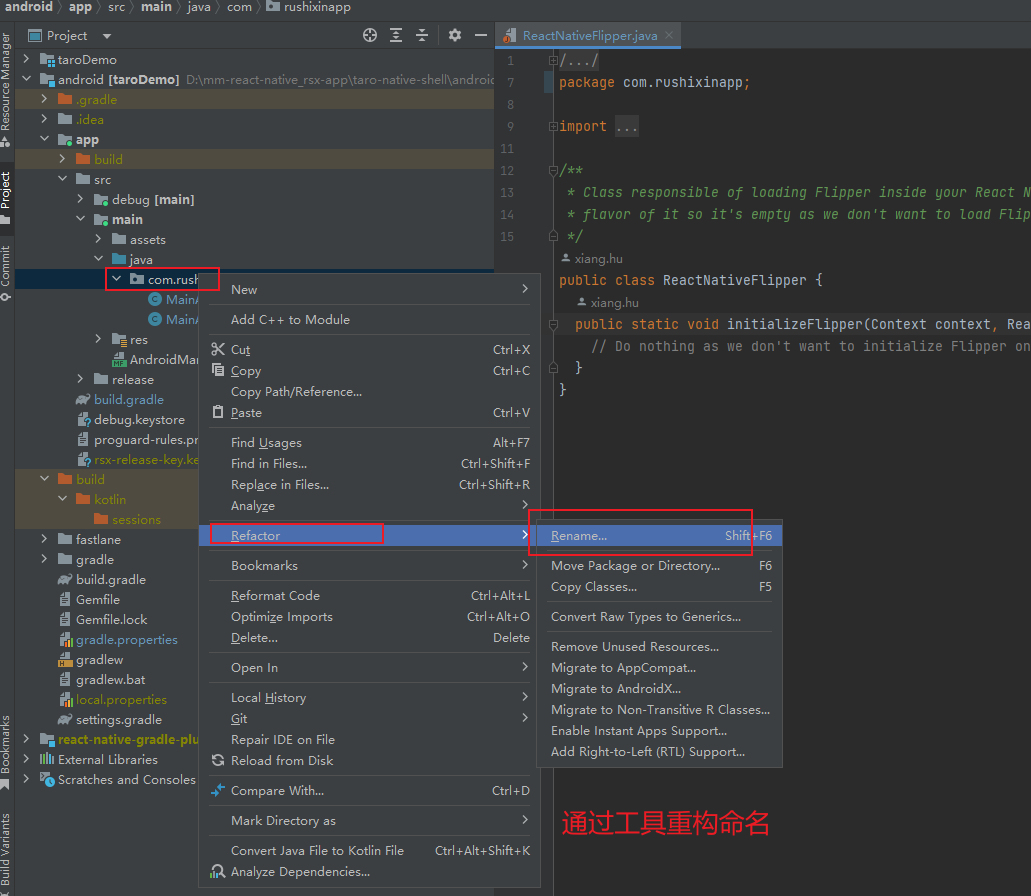Click Copy Path/Reference... entry
The image size is (1031, 896).
click(370, 392)
